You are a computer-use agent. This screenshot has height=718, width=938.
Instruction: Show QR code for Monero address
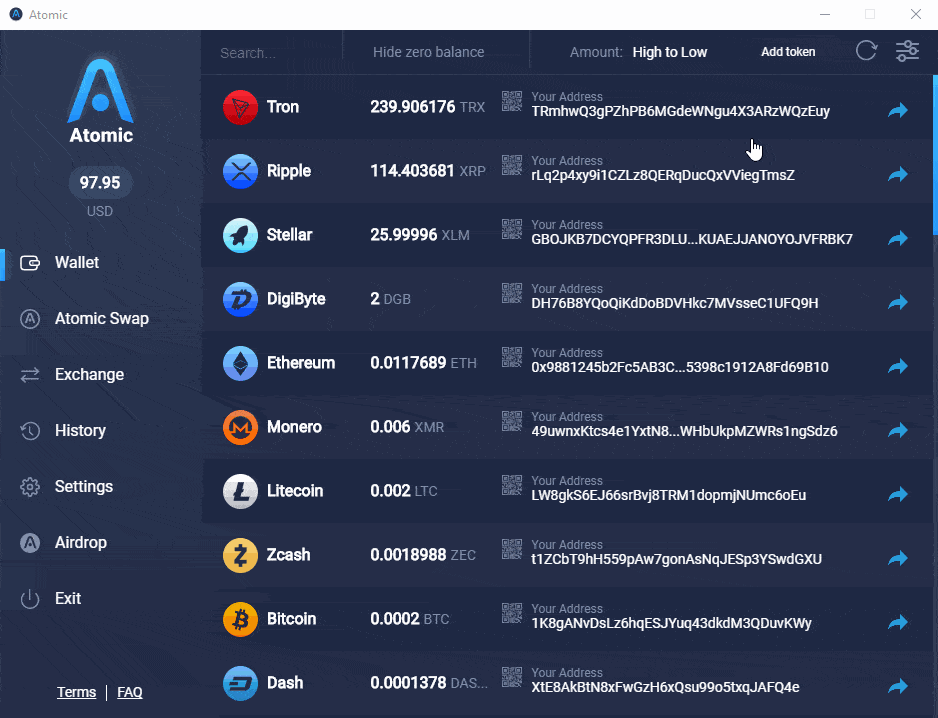(511, 421)
